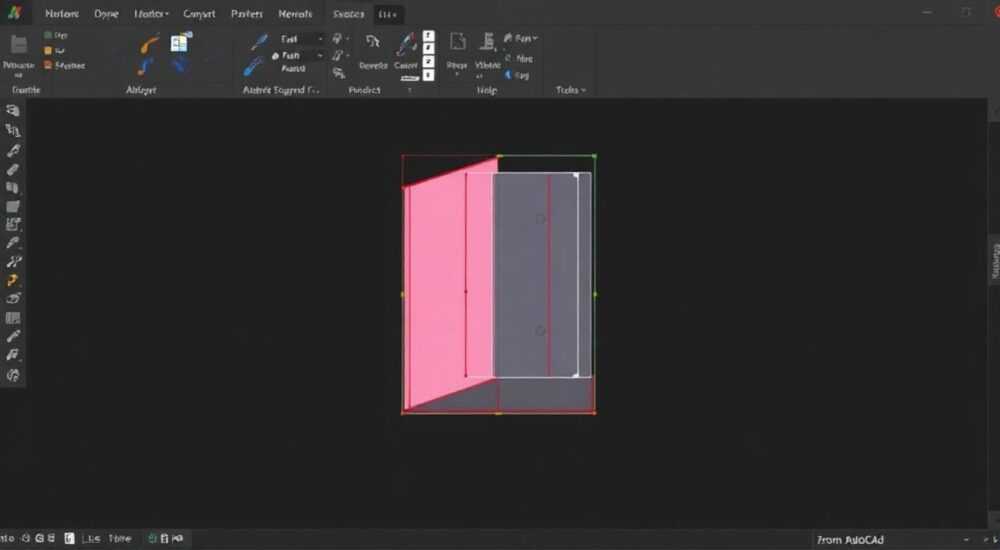Screen dimensions: 1000x550
Task: Select the orange curved arc tool icon
Action: [148, 45]
